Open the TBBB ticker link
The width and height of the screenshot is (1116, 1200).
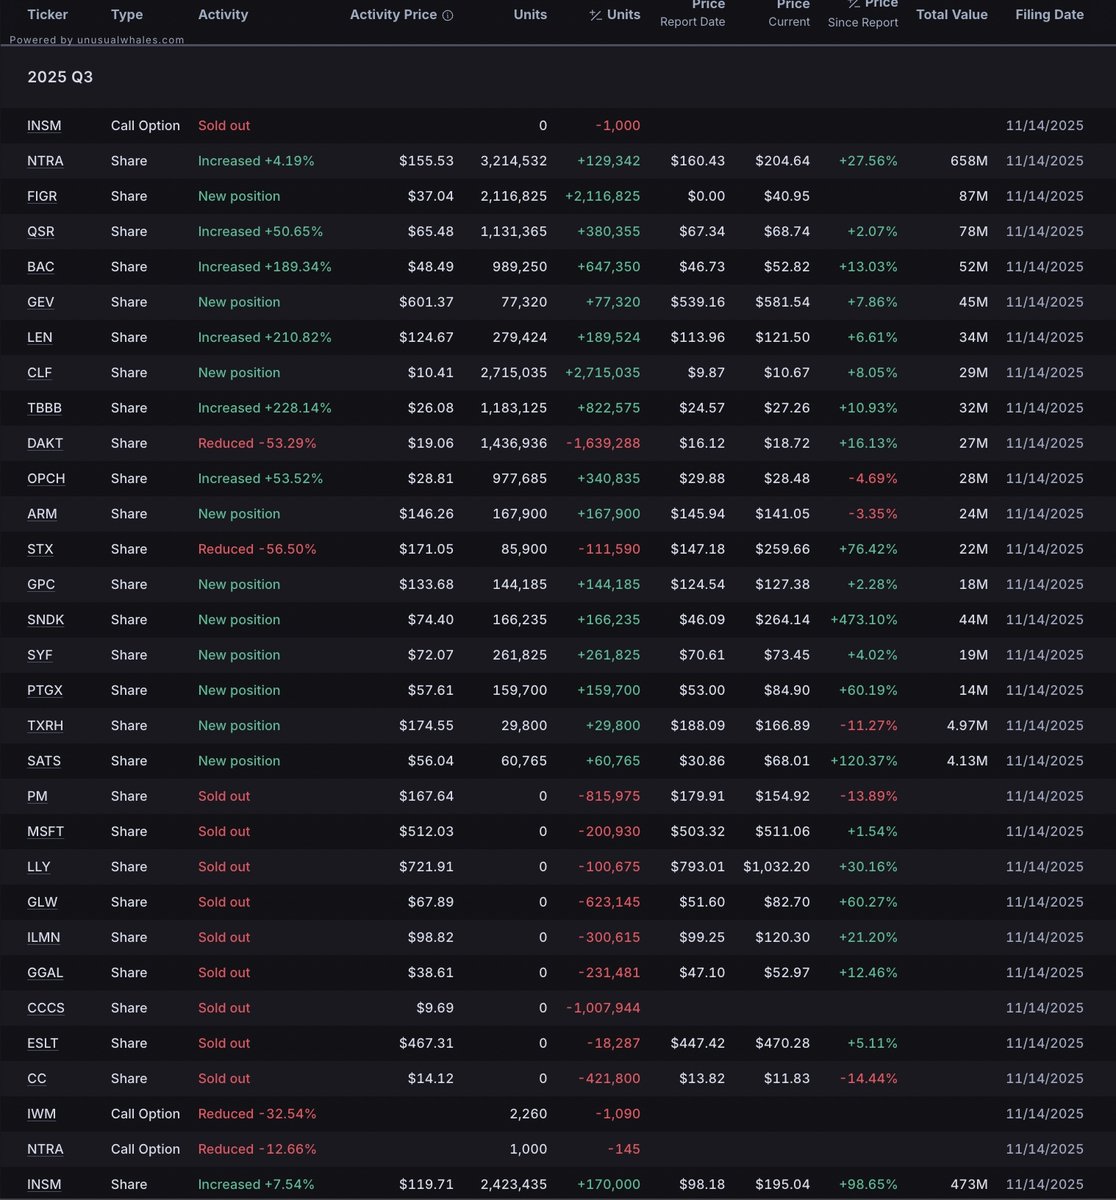pyautogui.click(x=45, y=408)
